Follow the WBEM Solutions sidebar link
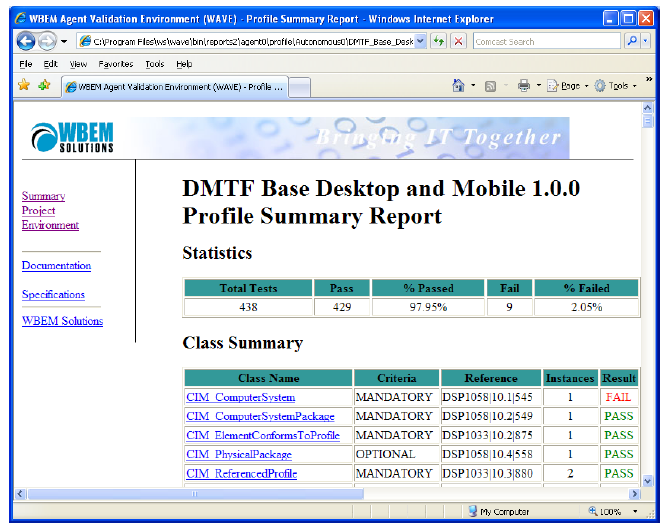Screen dimensions: 669x529 tap(62, 321)
